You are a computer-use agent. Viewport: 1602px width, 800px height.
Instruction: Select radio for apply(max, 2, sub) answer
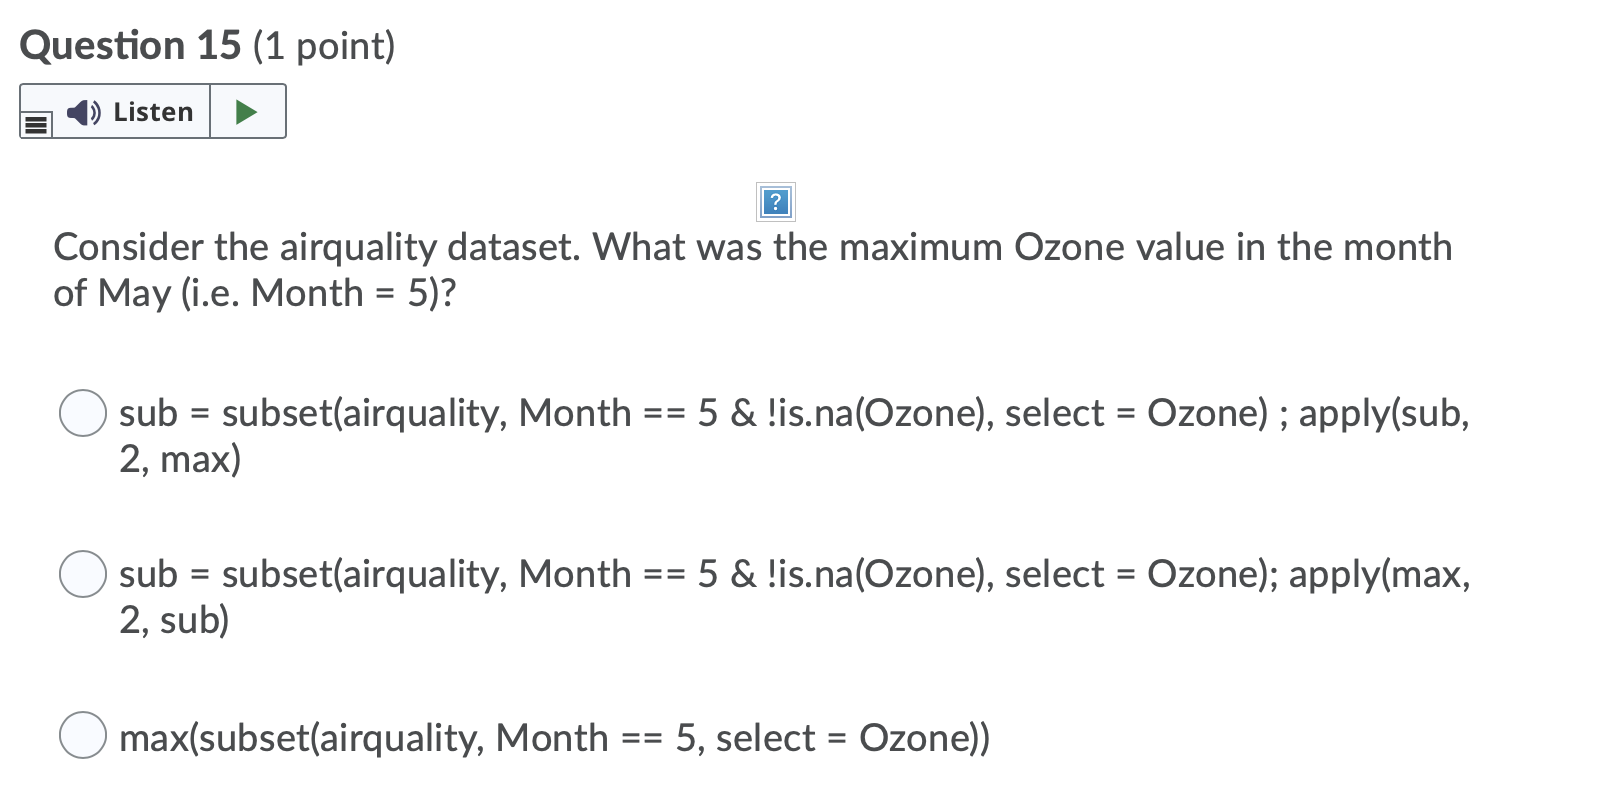(x=83, y=574)
